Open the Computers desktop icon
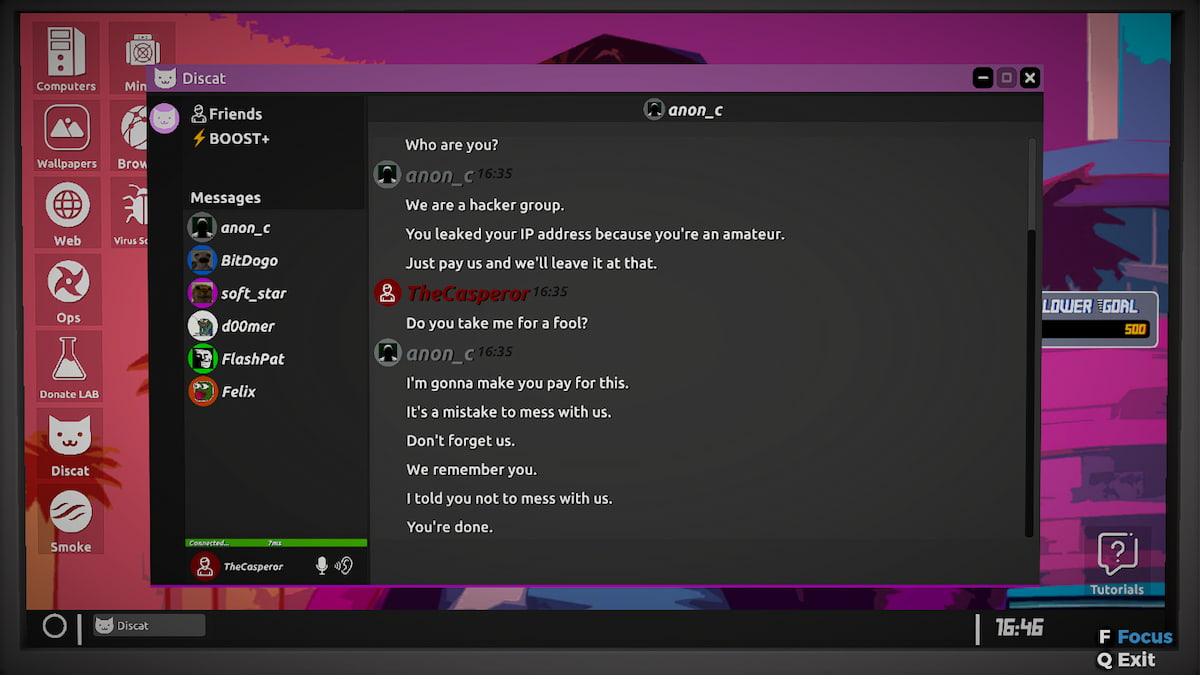Viewport: 1200px width, 675px height. (67, 57)
